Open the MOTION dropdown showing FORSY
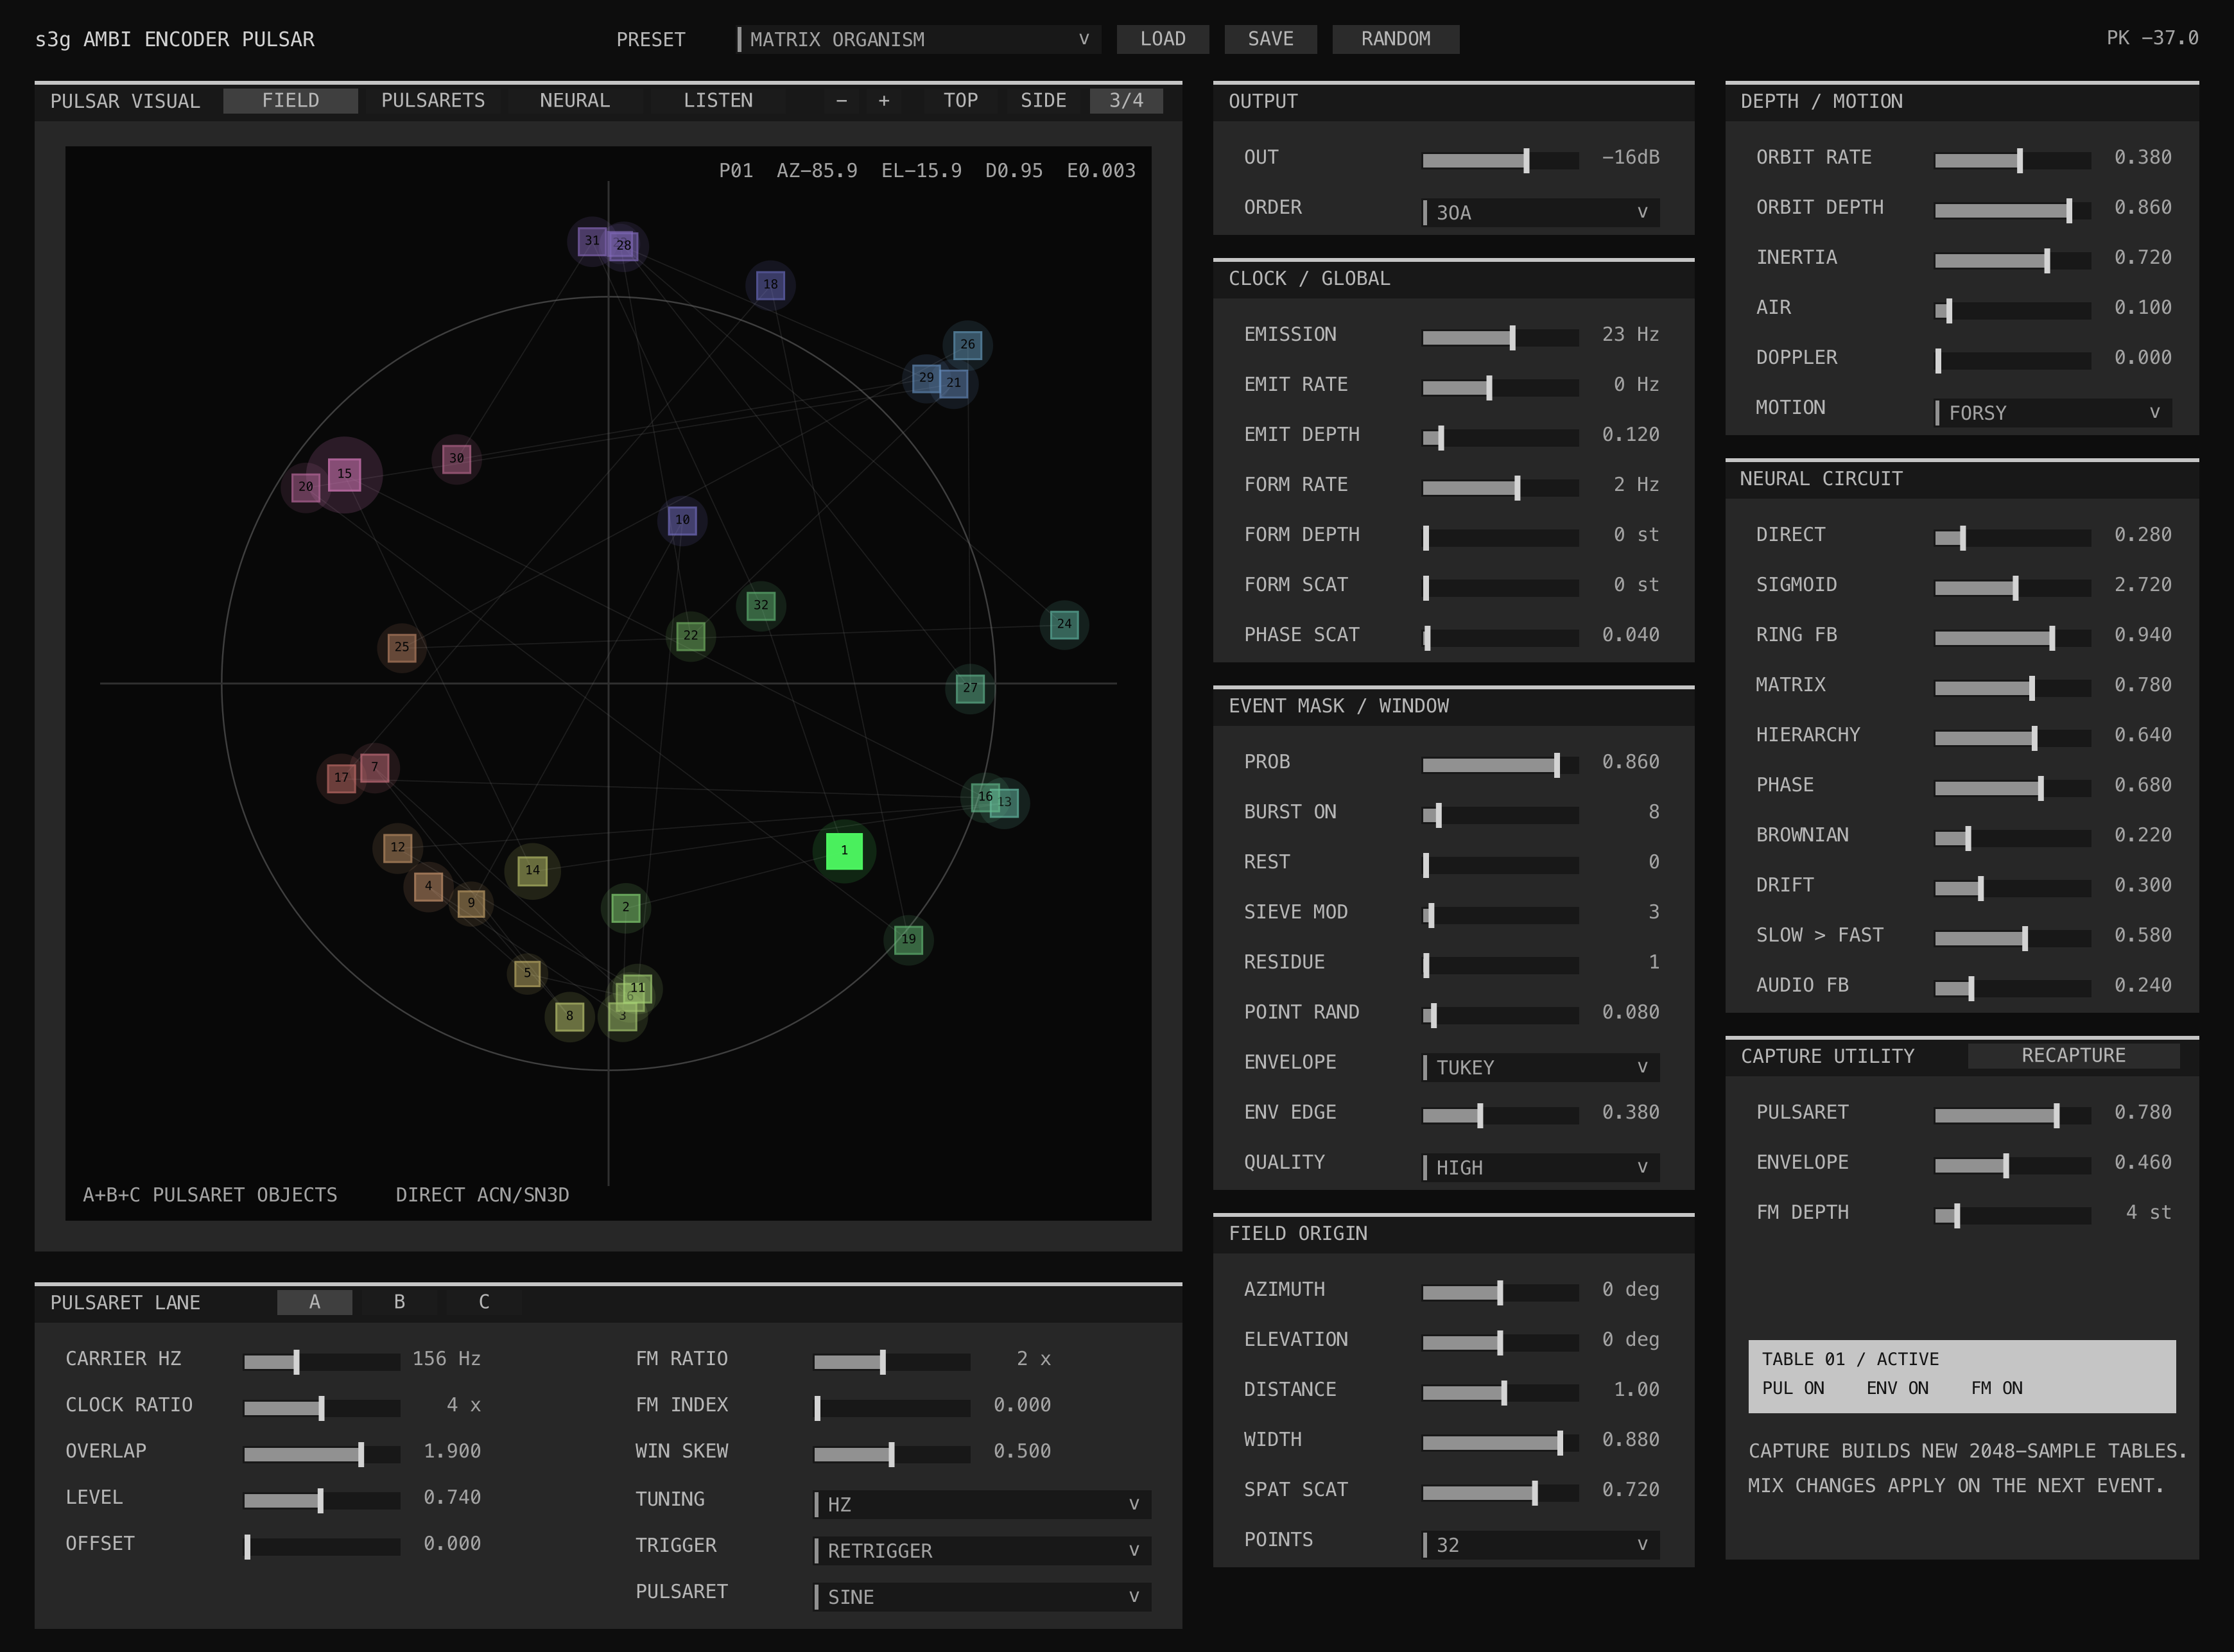 tap(2053, 413)
